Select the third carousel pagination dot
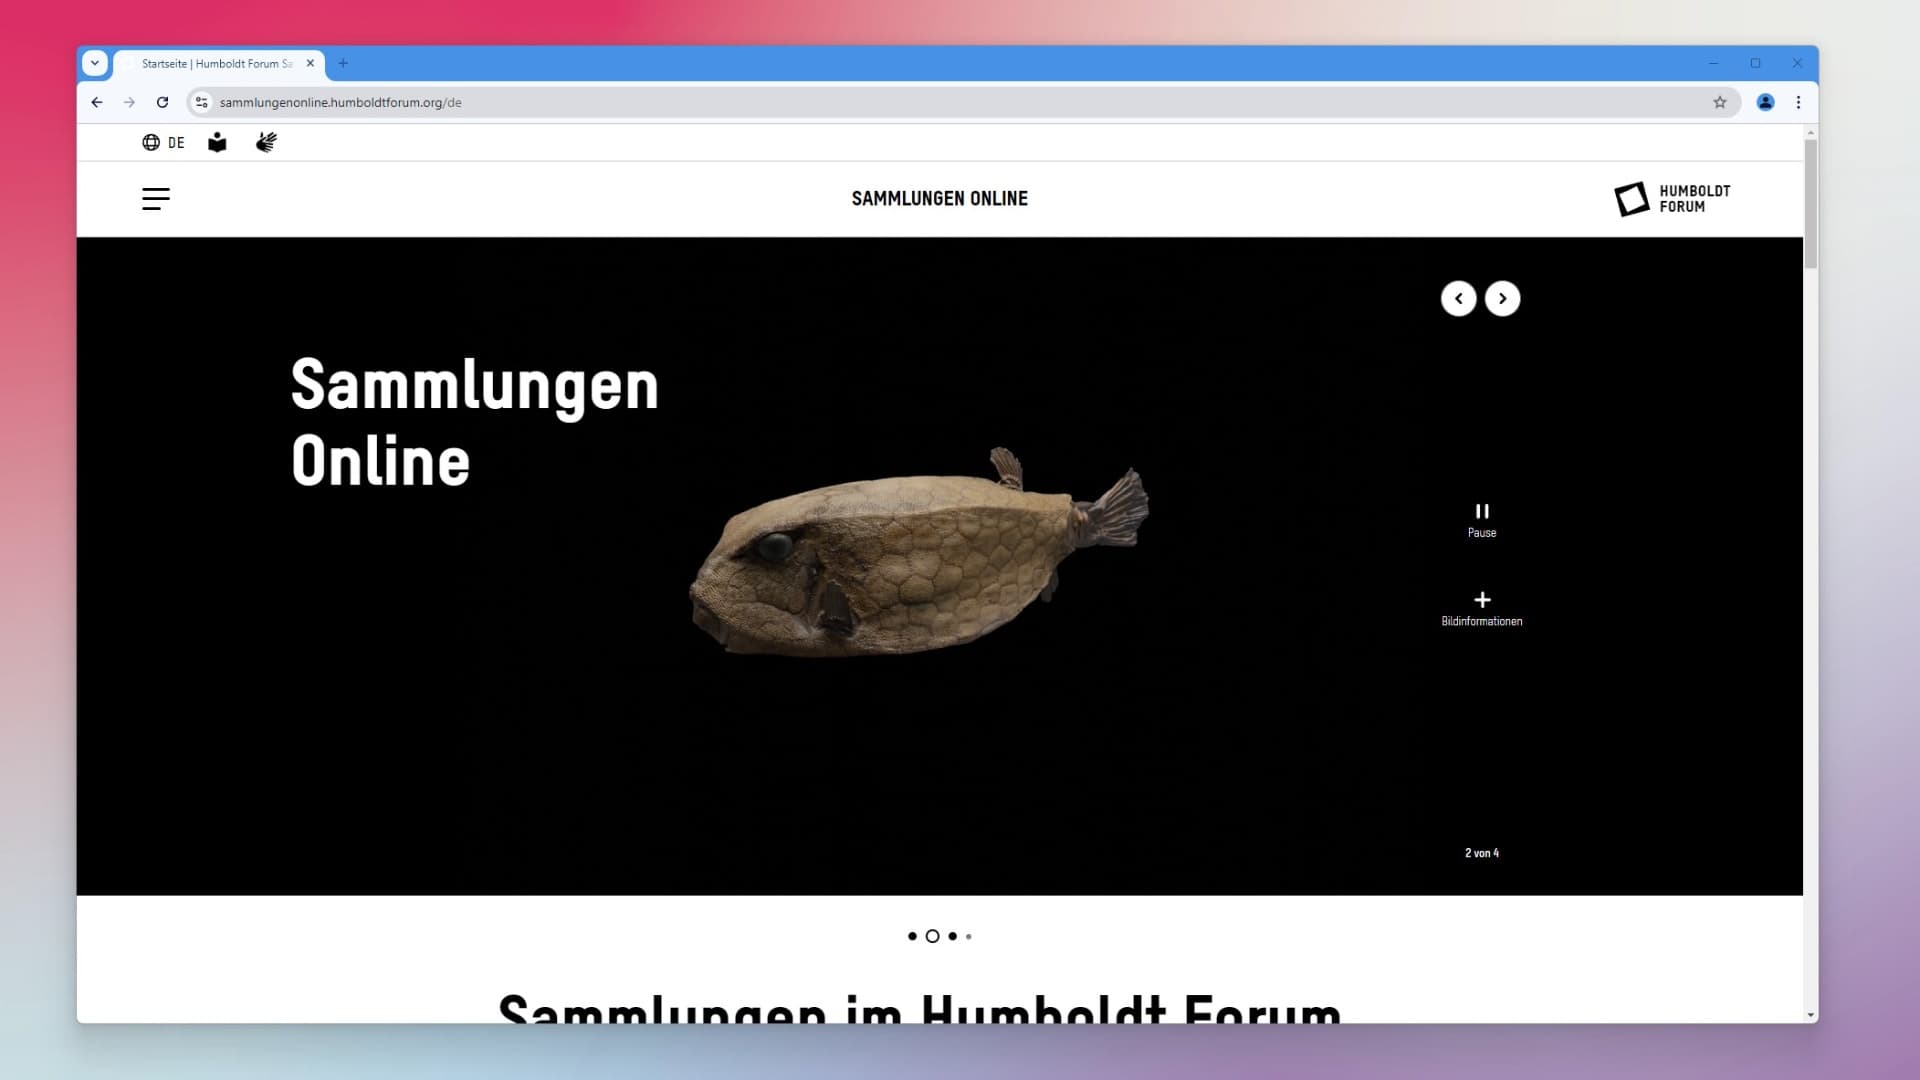The image size is (1920, 1080). click(x=952, y=937)
